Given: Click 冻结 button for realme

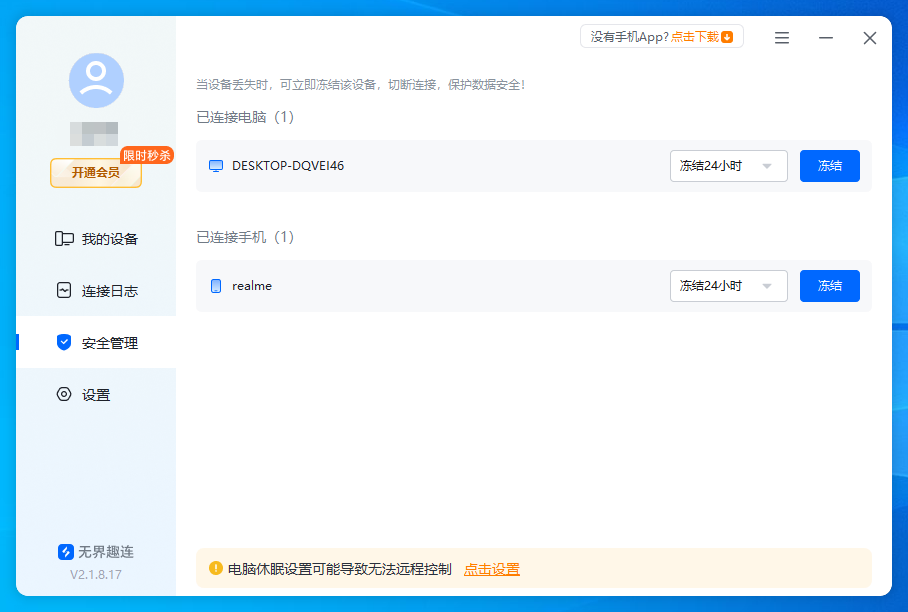Looking at the screenshot, I should click(x=829, y=286).
